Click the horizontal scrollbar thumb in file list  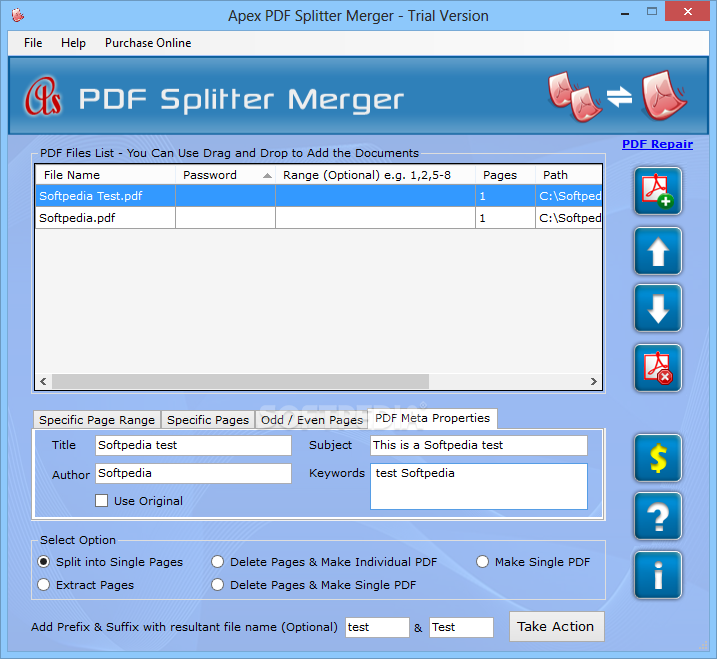(241, 381)
